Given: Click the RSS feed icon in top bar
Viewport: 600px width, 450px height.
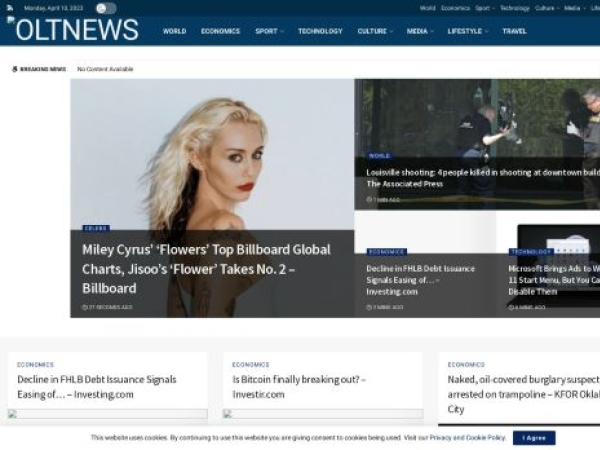Looking at the screenshot, I should [x=10, y=8].
